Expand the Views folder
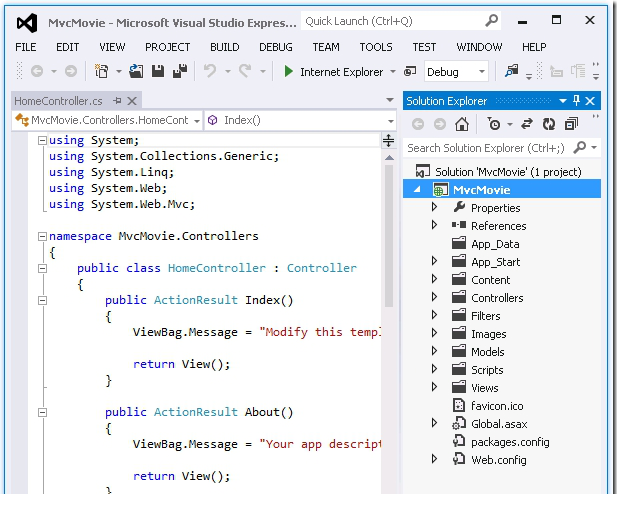Screen dimensions: 617x513 coord(434,387)
